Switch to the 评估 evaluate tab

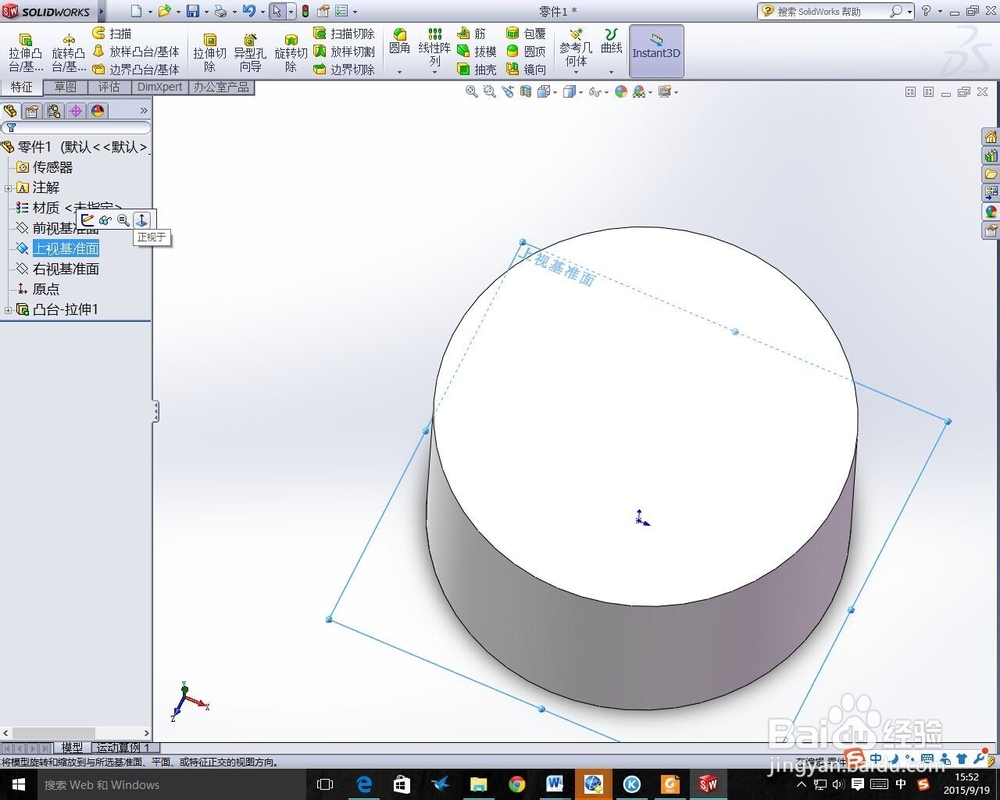[x=109, y=87]
